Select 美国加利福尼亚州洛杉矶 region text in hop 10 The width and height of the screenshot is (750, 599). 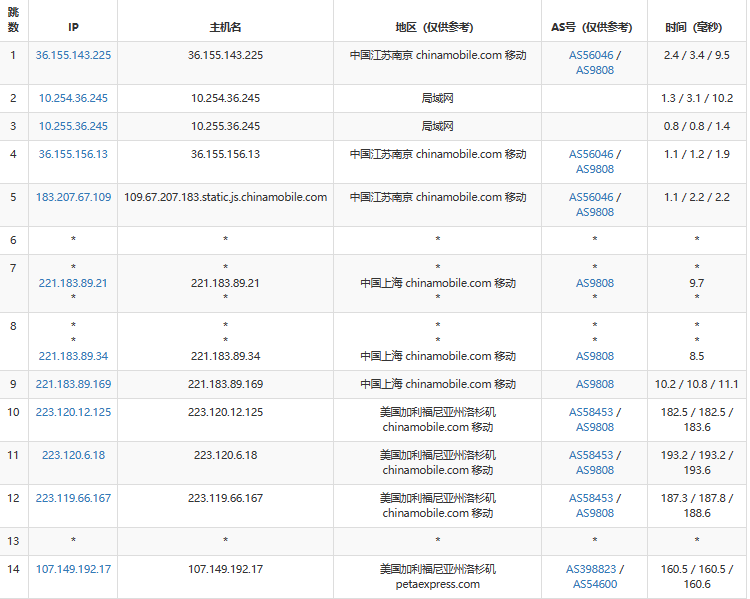tap(437, 412)
